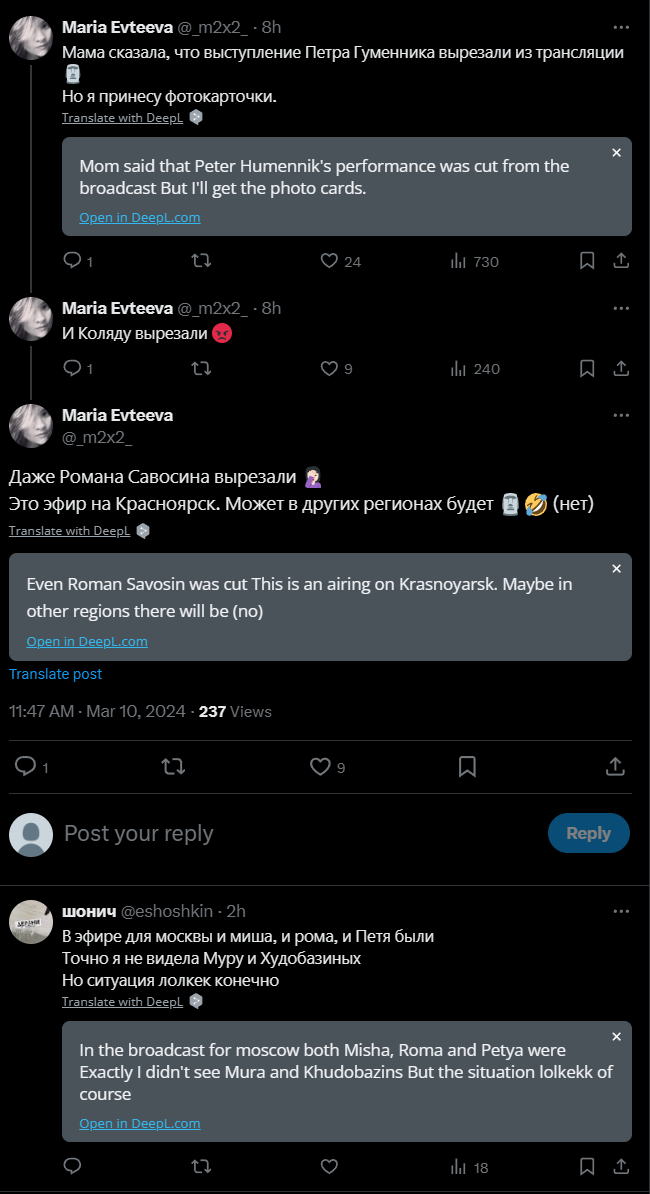Image resolution: width=650 pixels, height=1194 pixels.
Task: Share the main tweet dated Mar 10, 2024
Action: tap(616, 767)
